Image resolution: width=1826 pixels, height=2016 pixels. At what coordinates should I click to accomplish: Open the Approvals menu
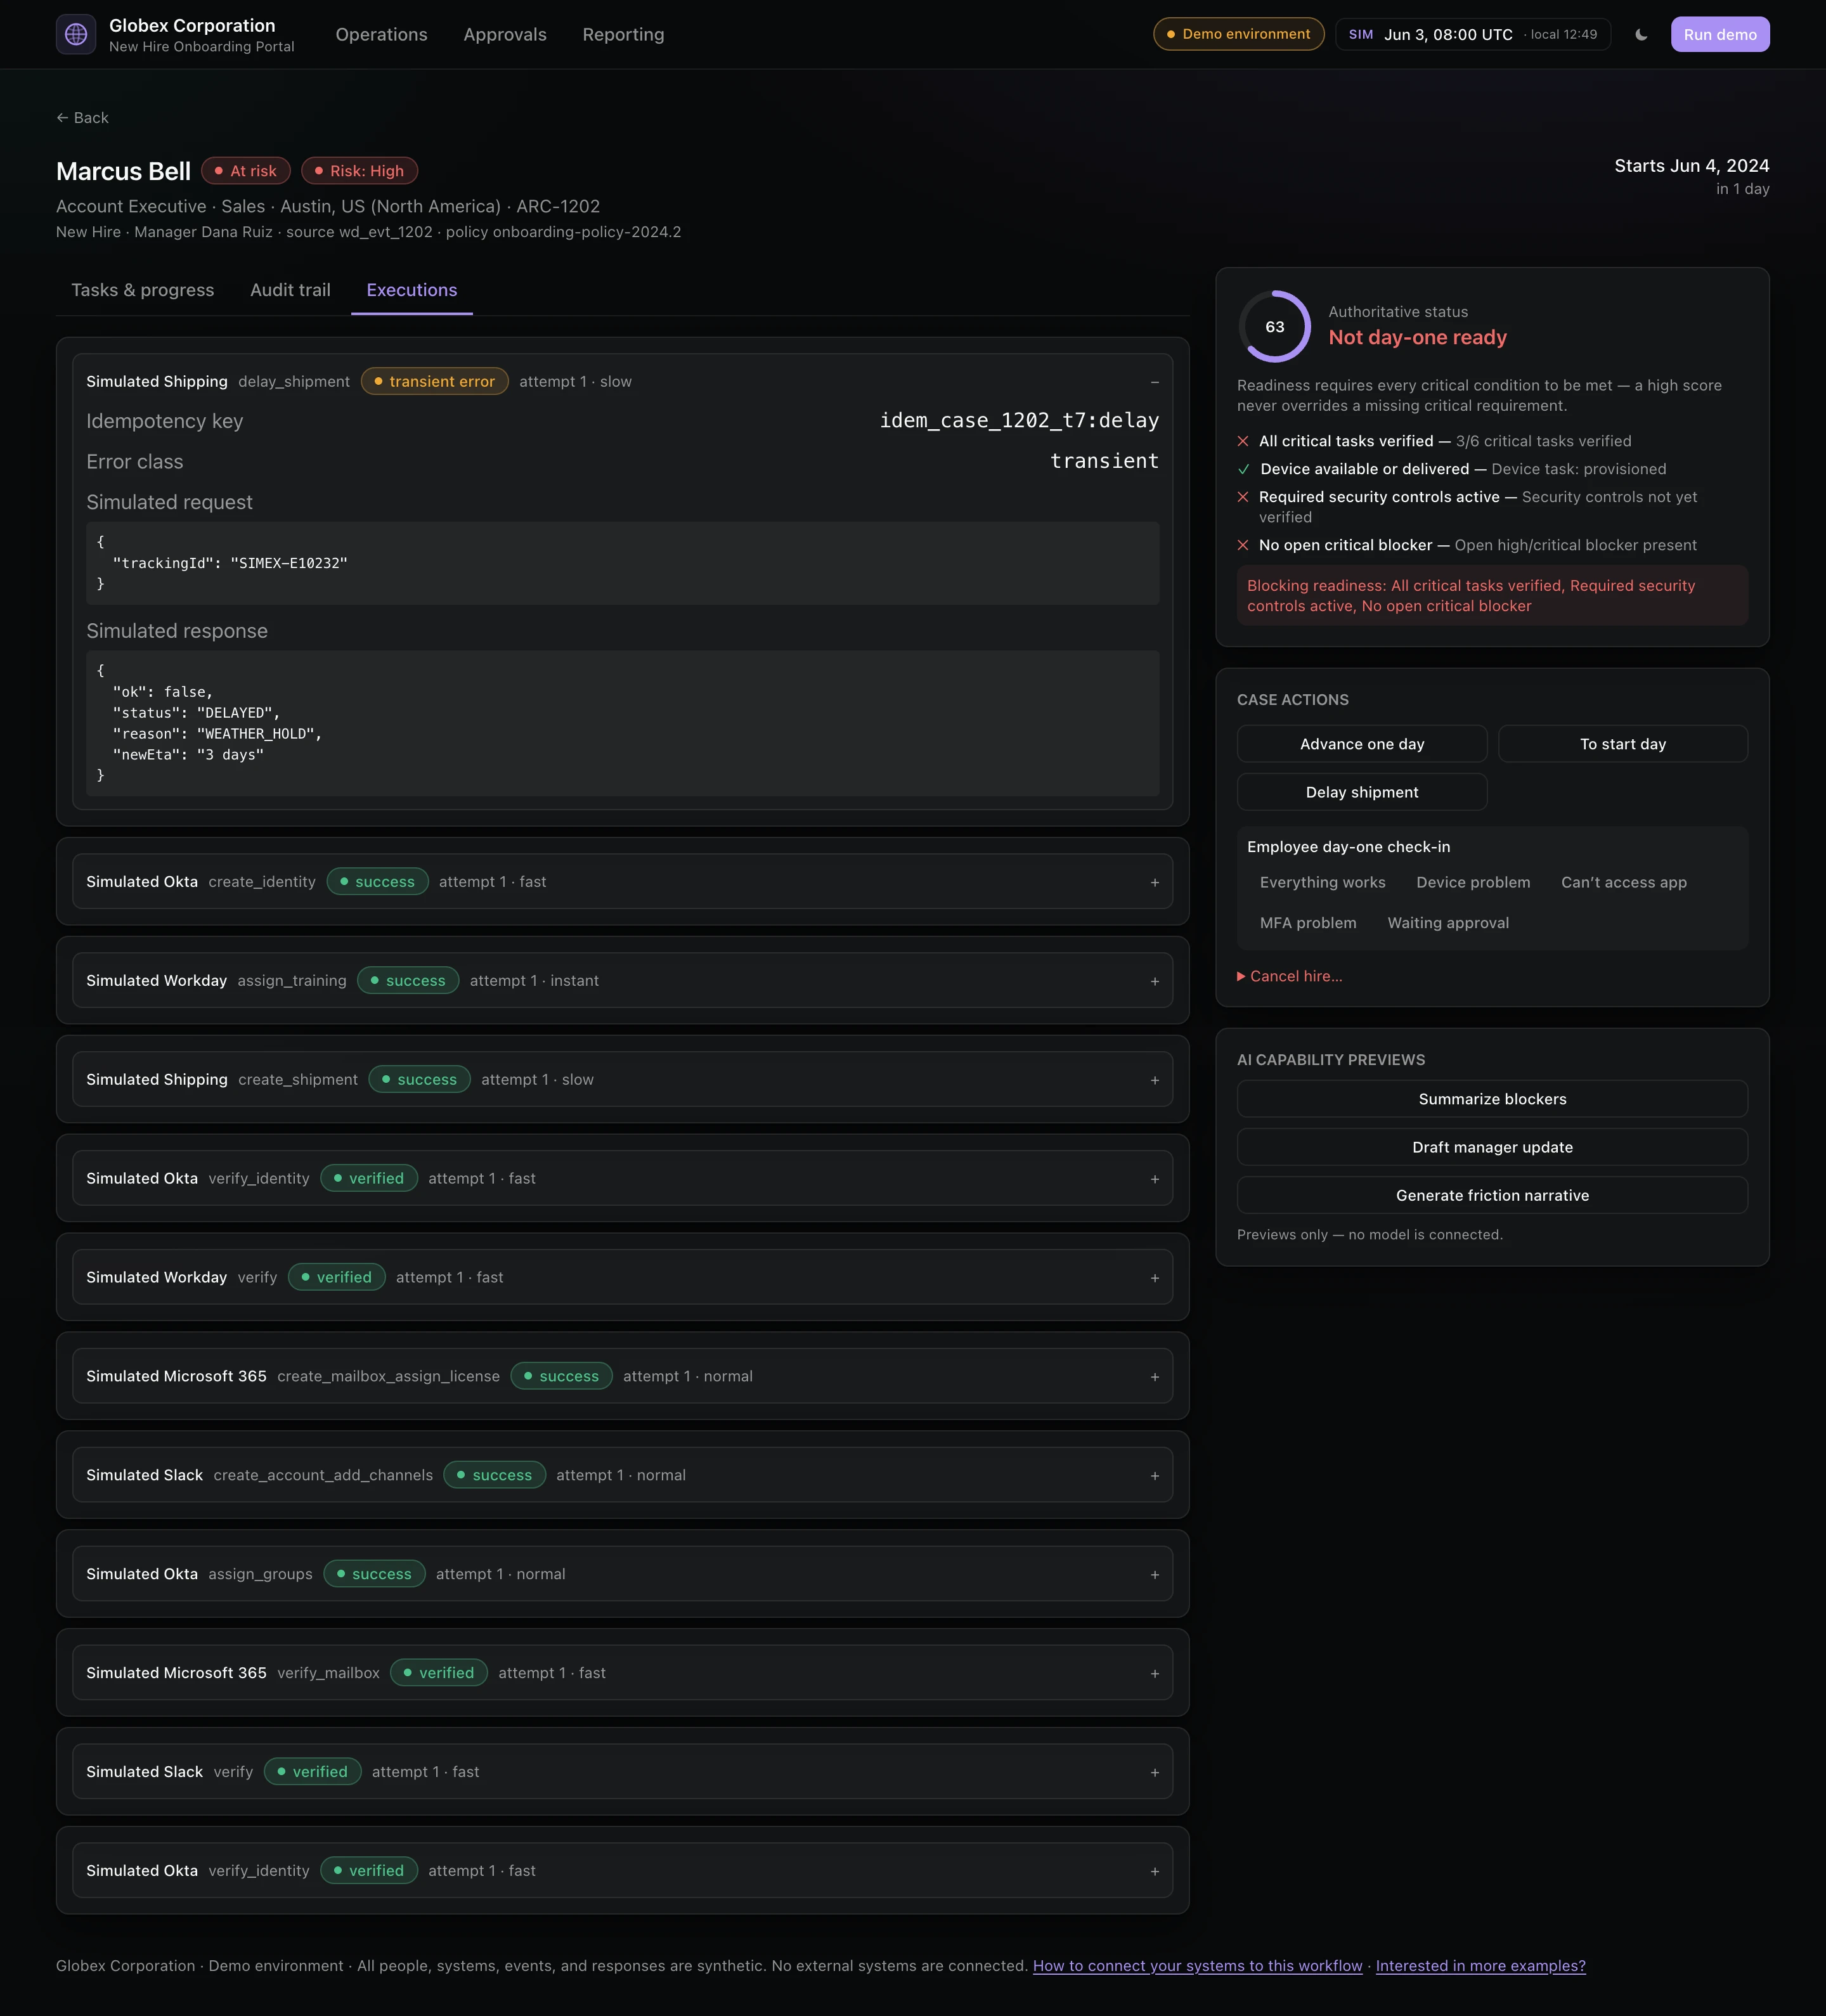pyautogui.click(x=505, y=34)
